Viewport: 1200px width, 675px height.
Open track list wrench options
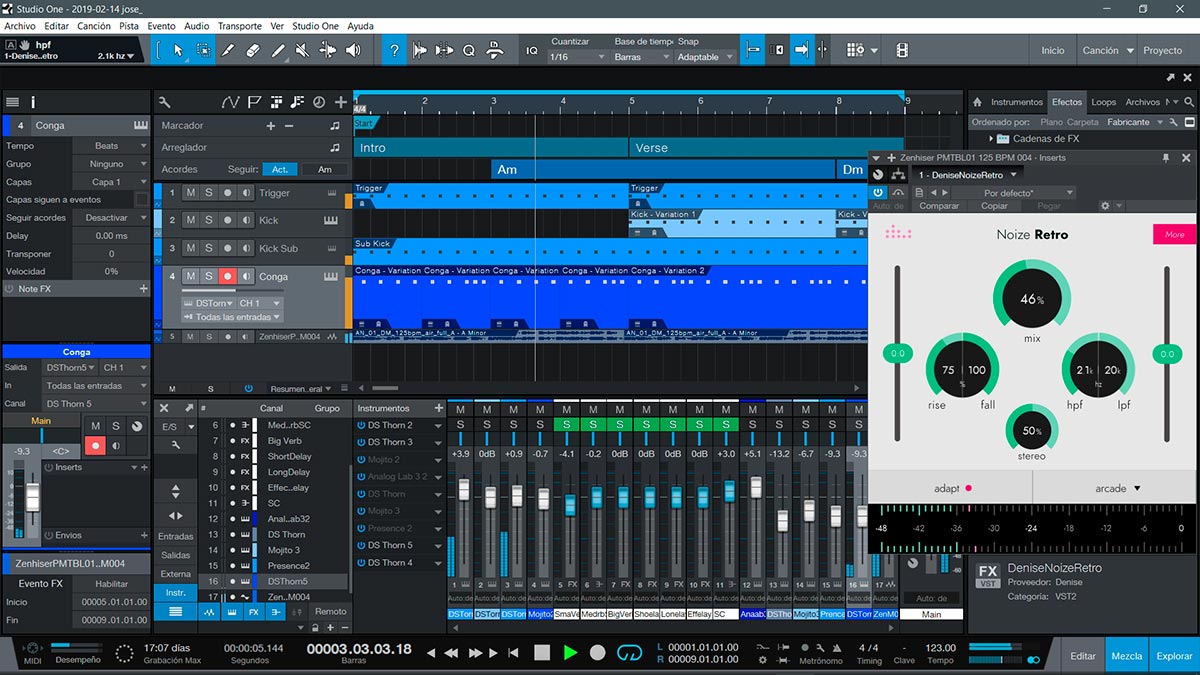tap(164, 102)
